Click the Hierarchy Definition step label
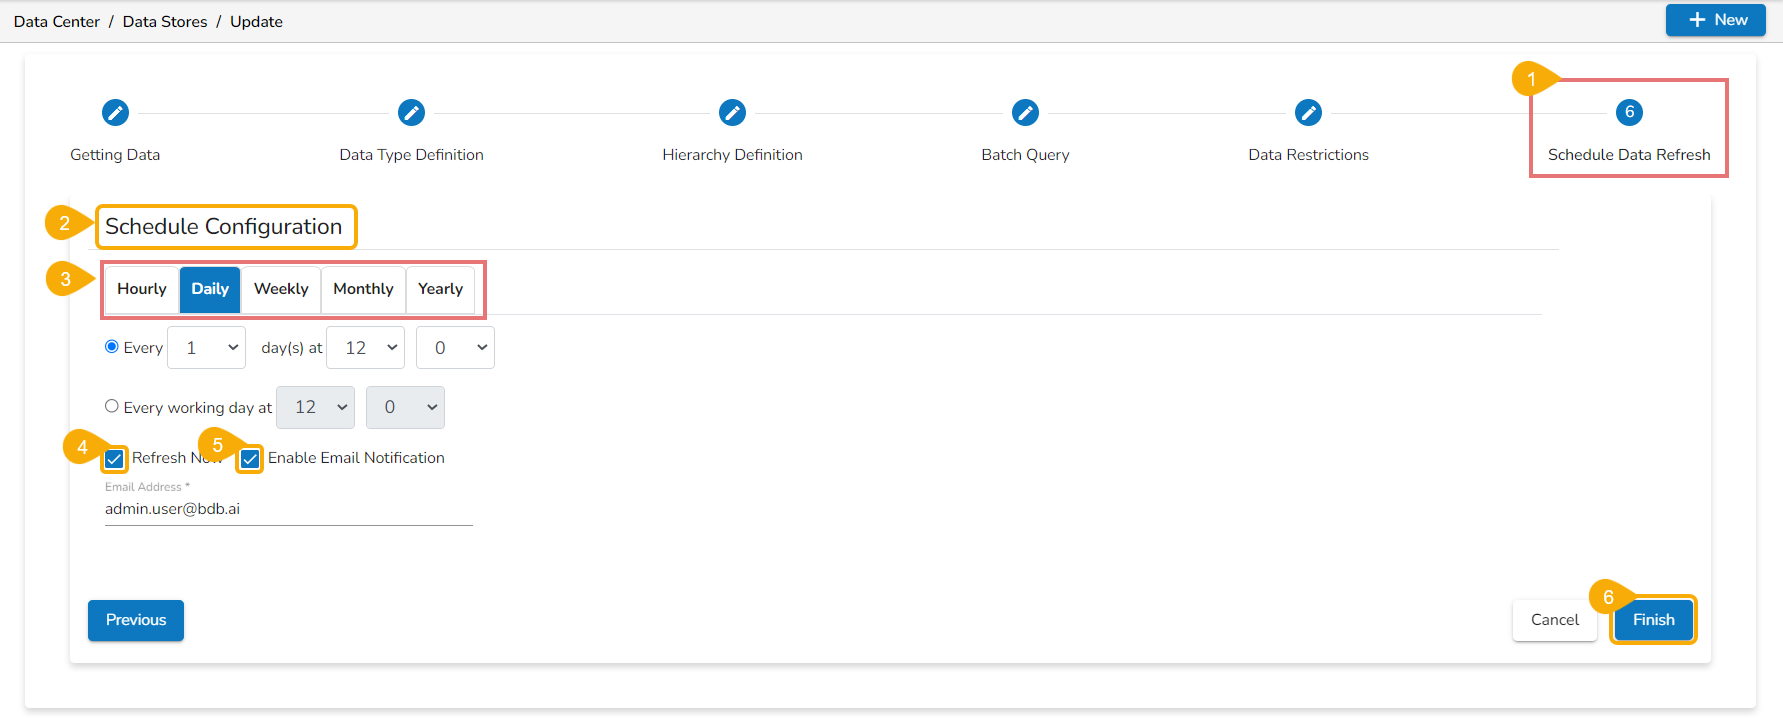Screen dimensions: 1783x718 (x=732, y=155)
